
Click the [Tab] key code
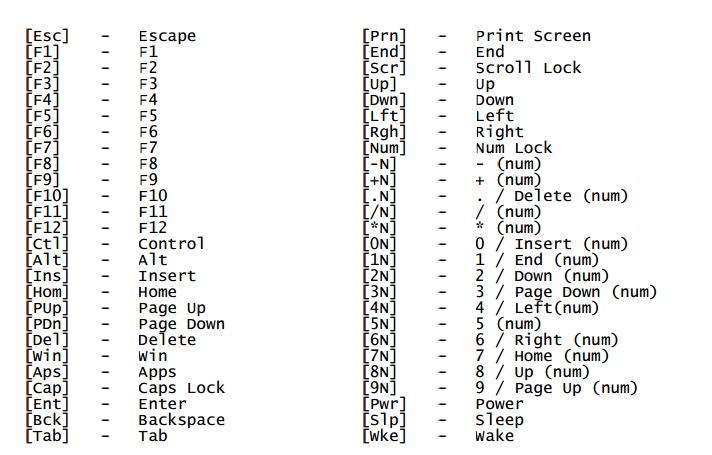(47, 436)
